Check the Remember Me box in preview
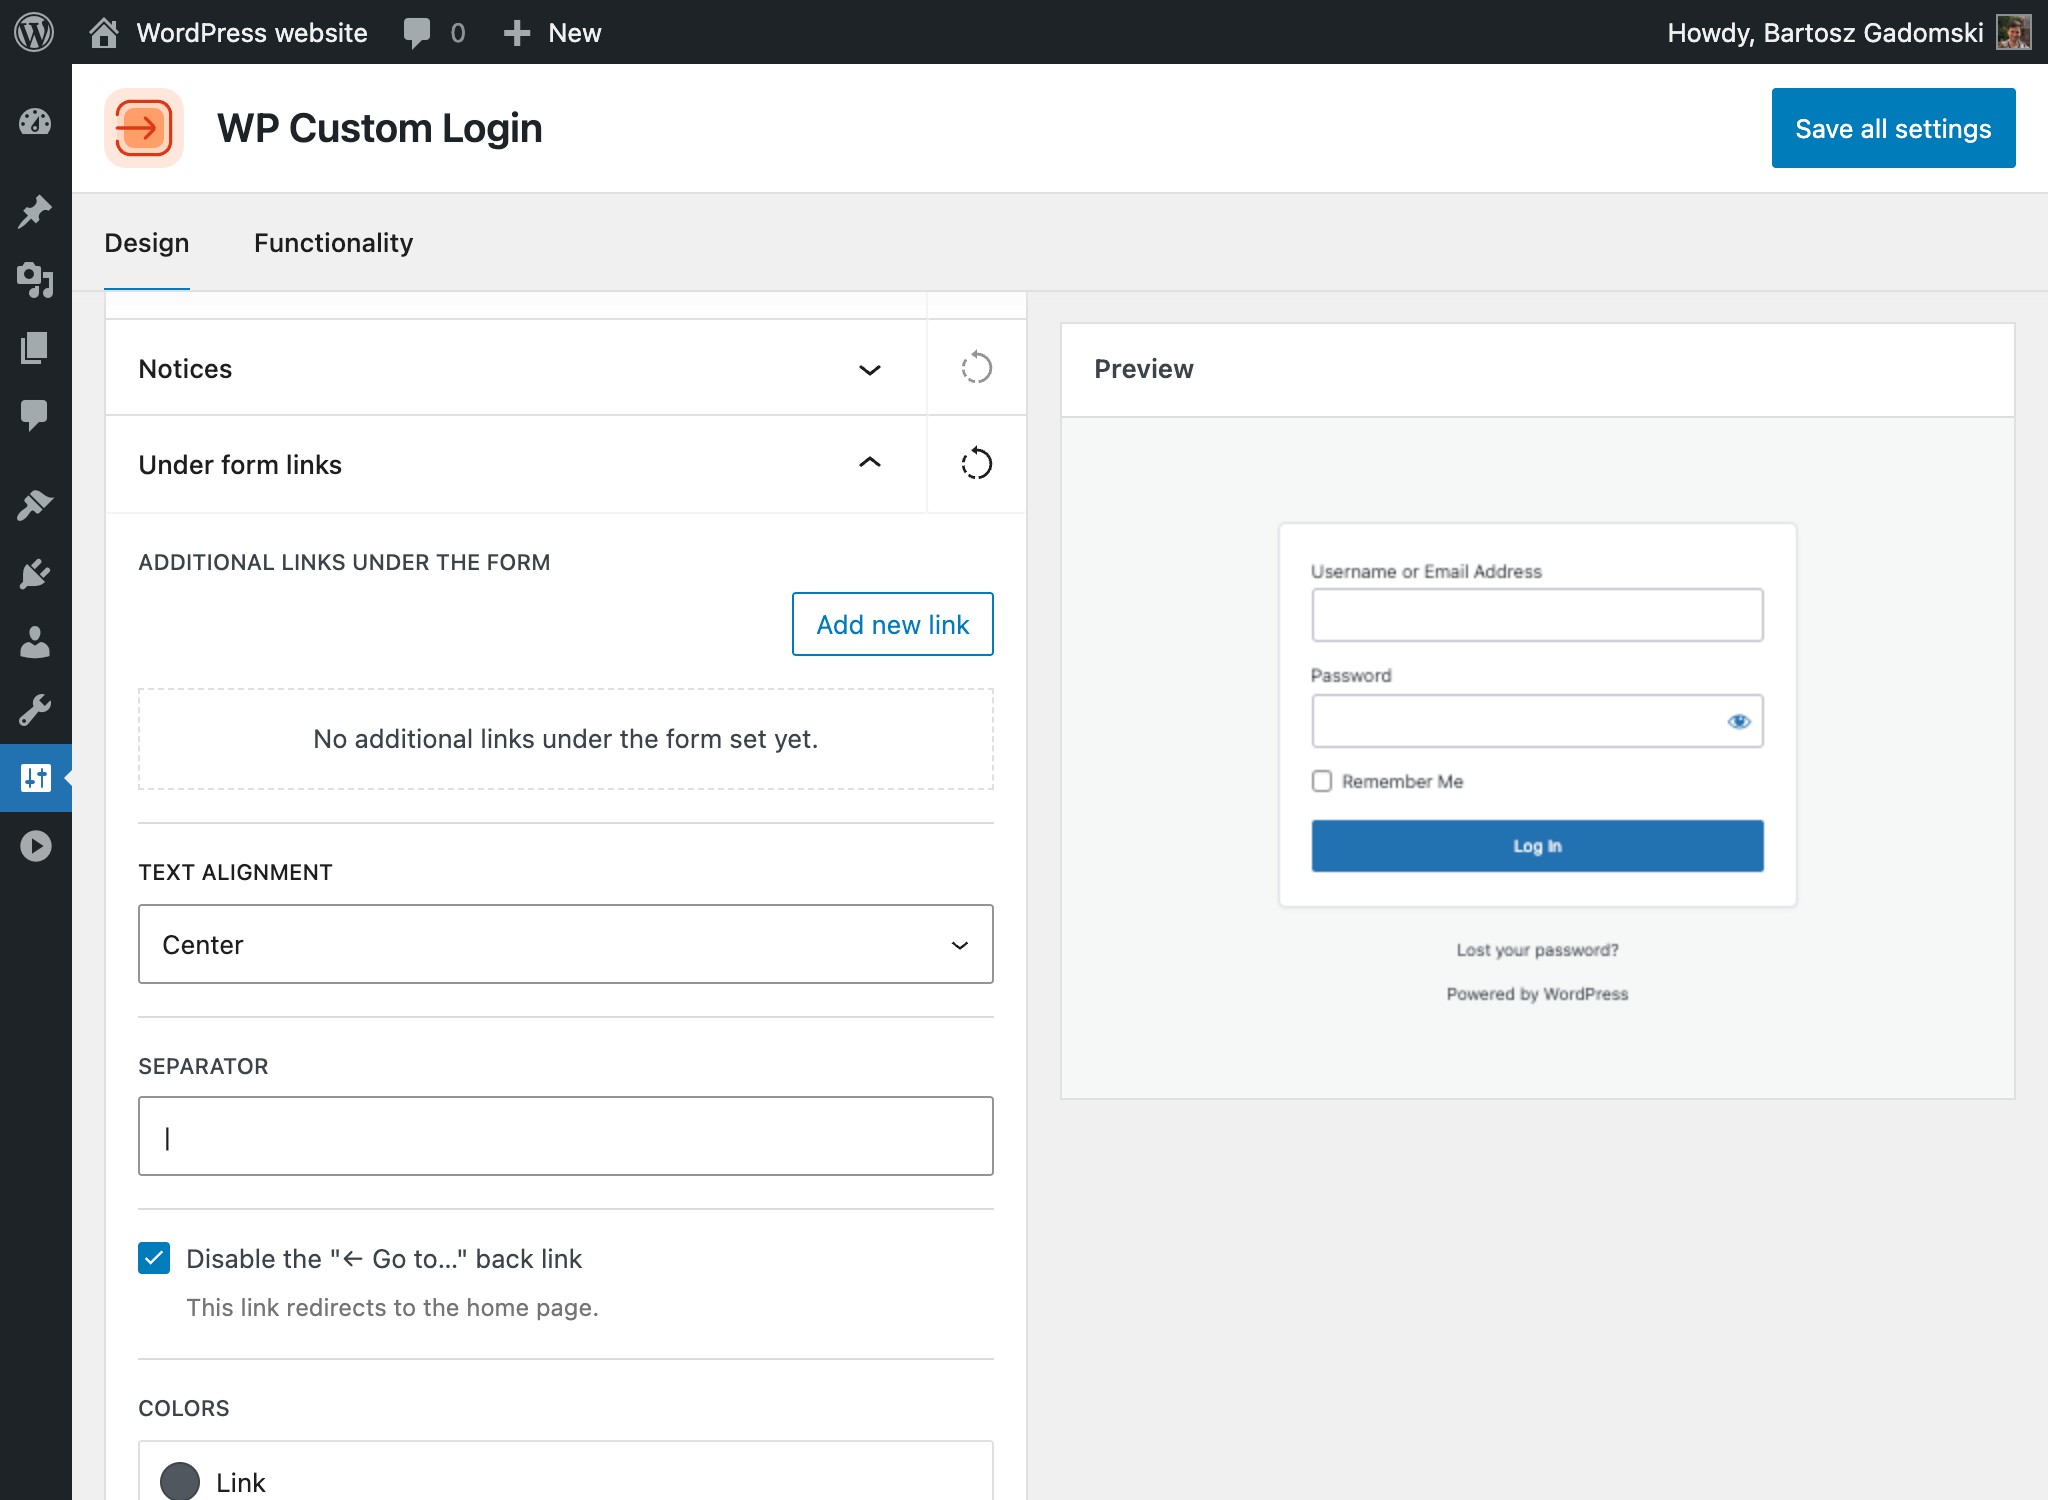2048x1500 pixels. click(1321, 781)
